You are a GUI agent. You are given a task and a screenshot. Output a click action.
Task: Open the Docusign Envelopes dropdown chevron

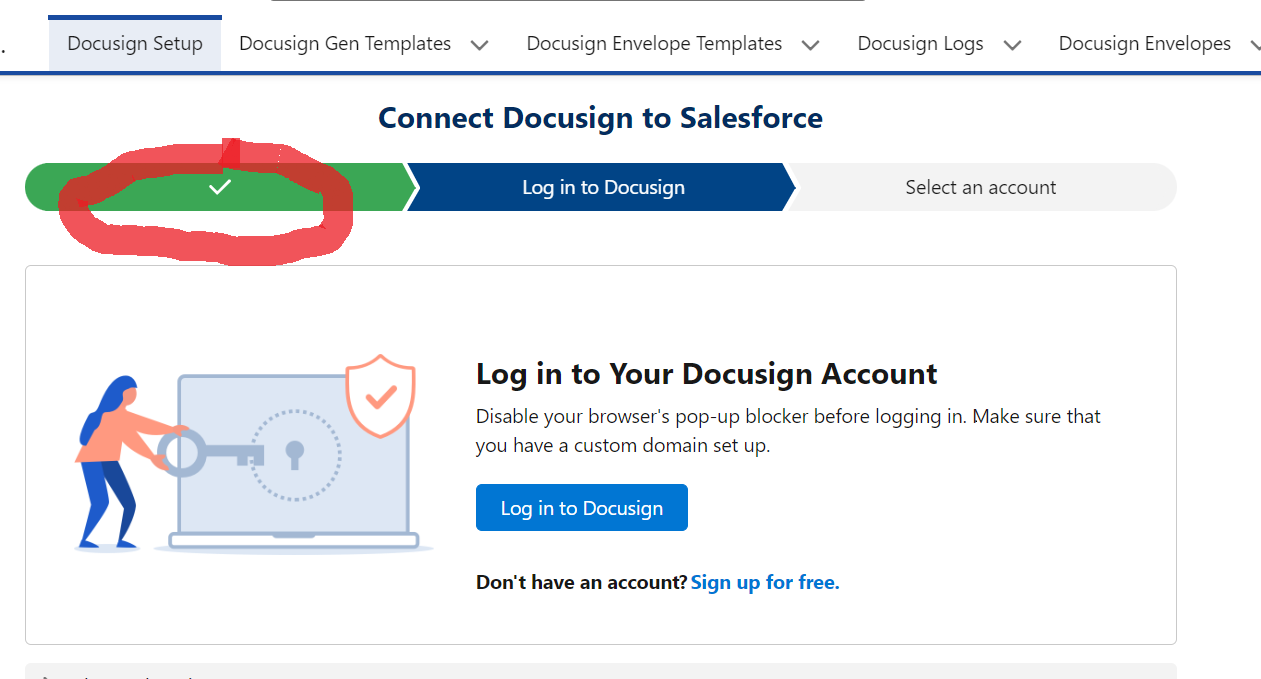pyautogui.click(x=1255, y=44)
